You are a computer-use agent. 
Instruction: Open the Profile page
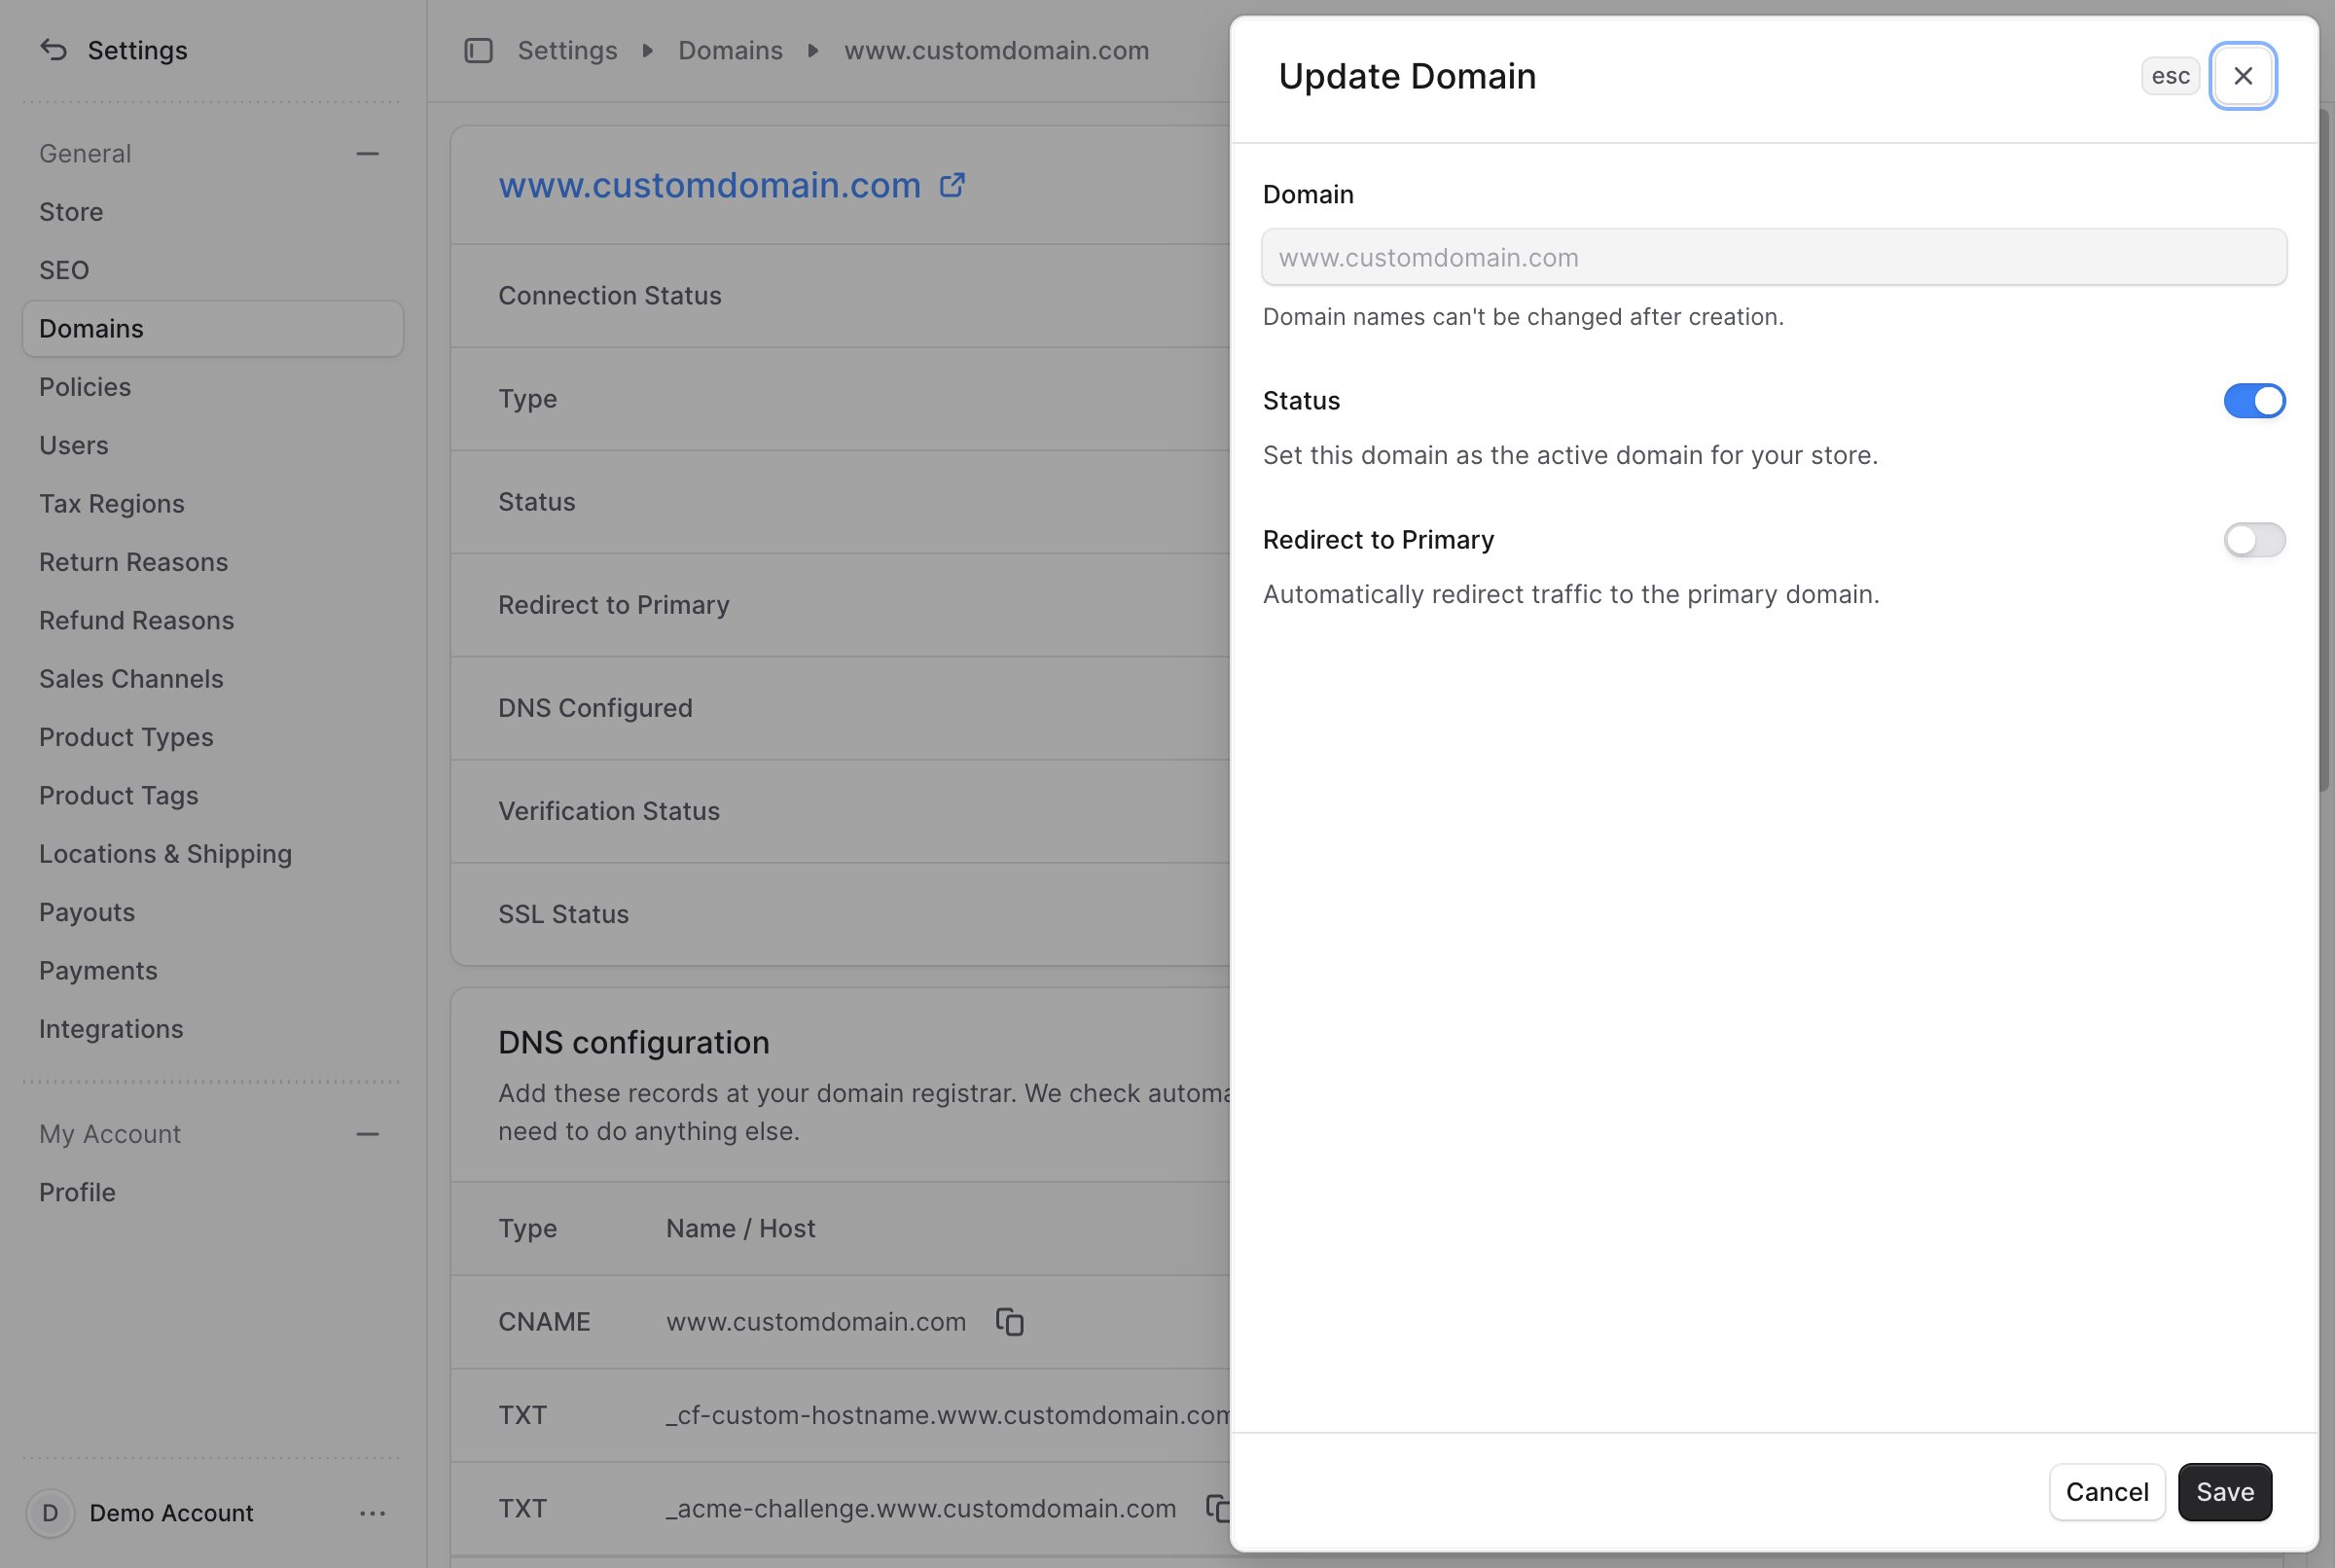(213, 1192)
